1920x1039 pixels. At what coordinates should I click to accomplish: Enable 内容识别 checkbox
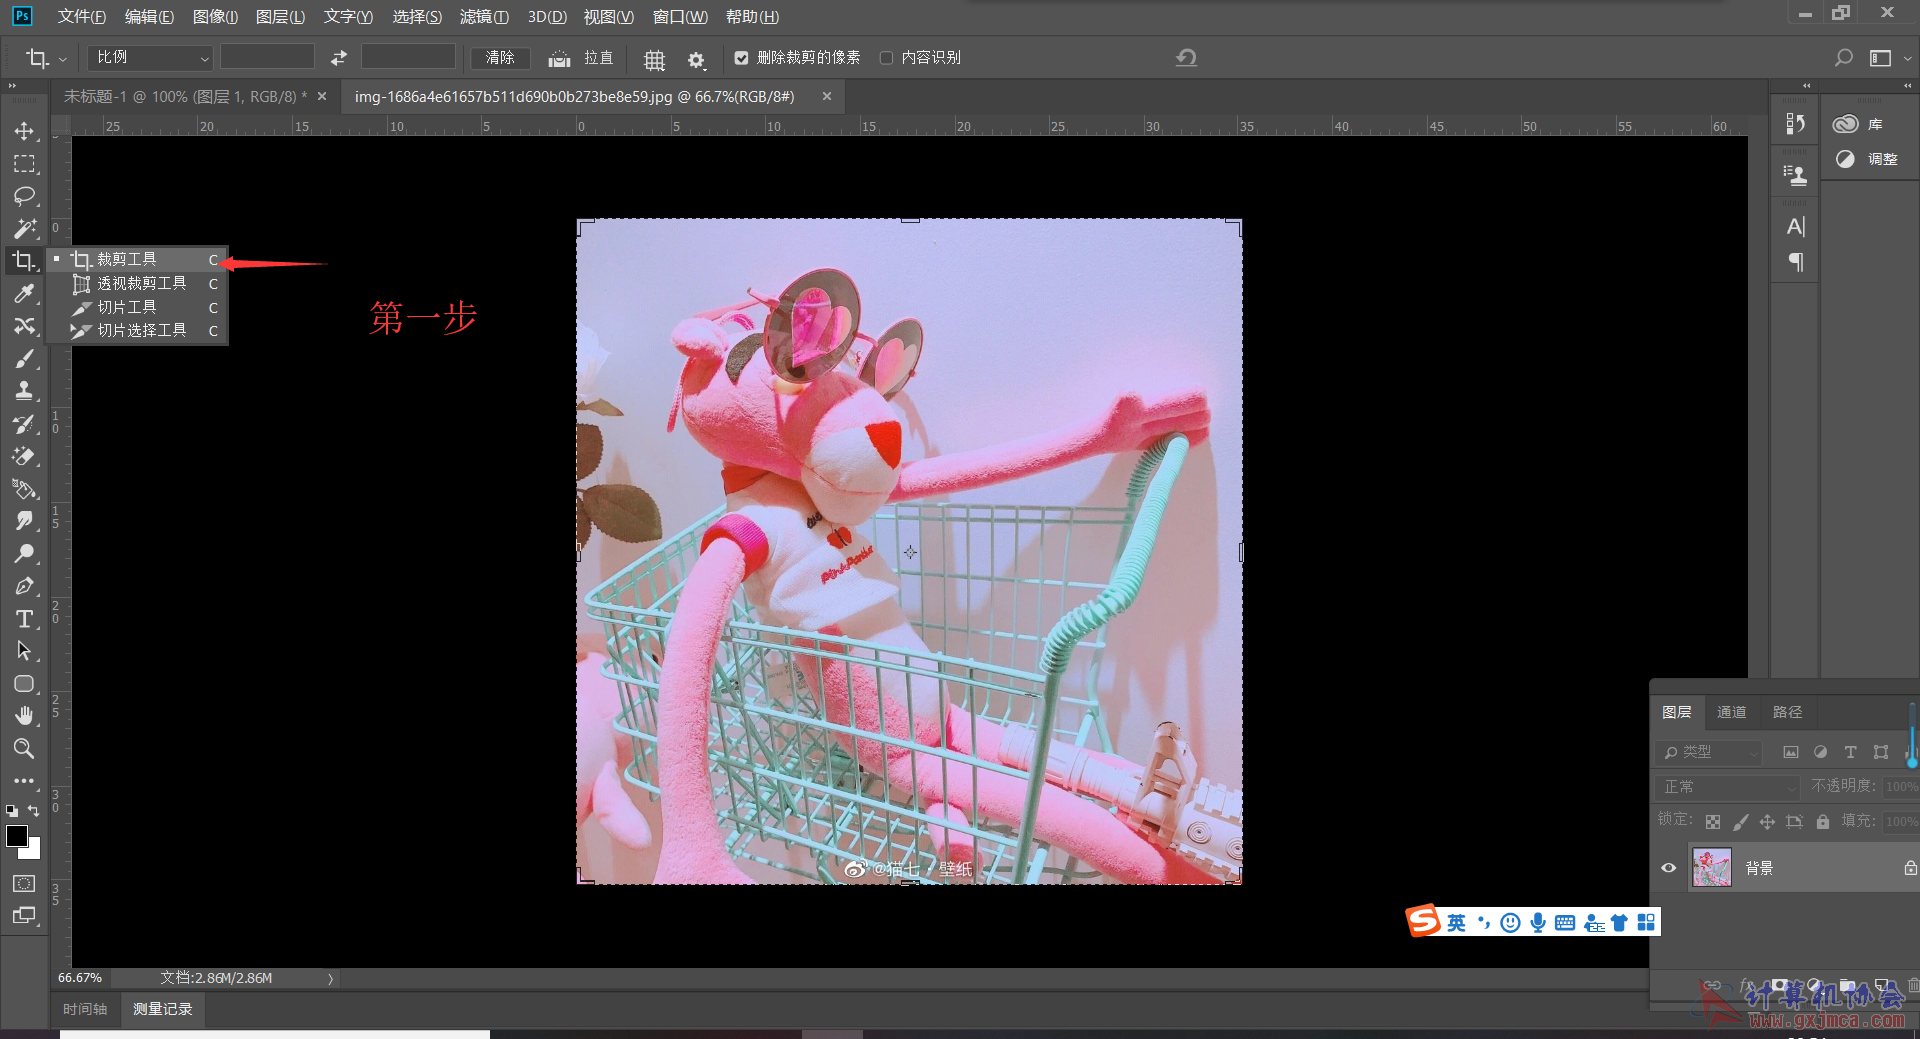(x=886, y=58)
